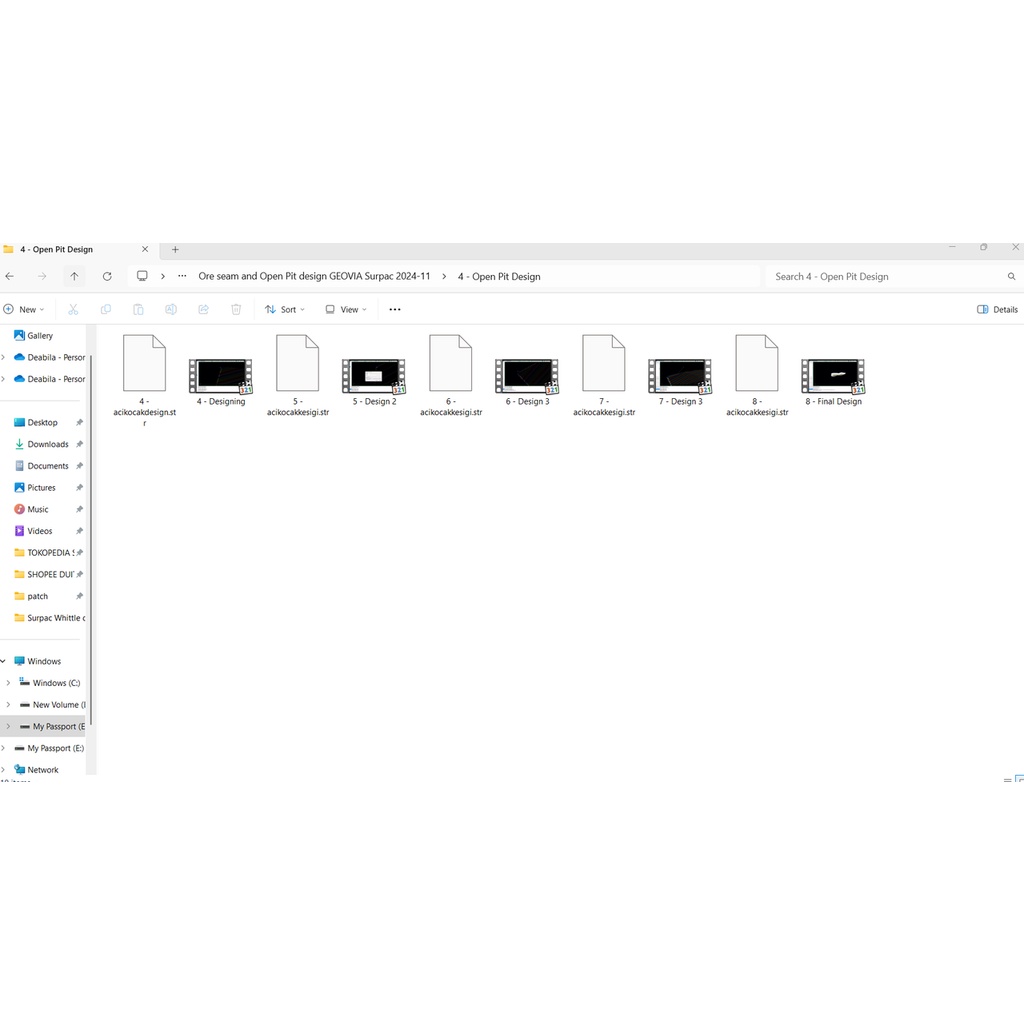This screenshot has width=1024, height=1024.
Task: Click the breadcrumb 'Ore seam and Open Pit design GEOVIA Surpac 2024-11'
Action: click(x=314, y=276)
